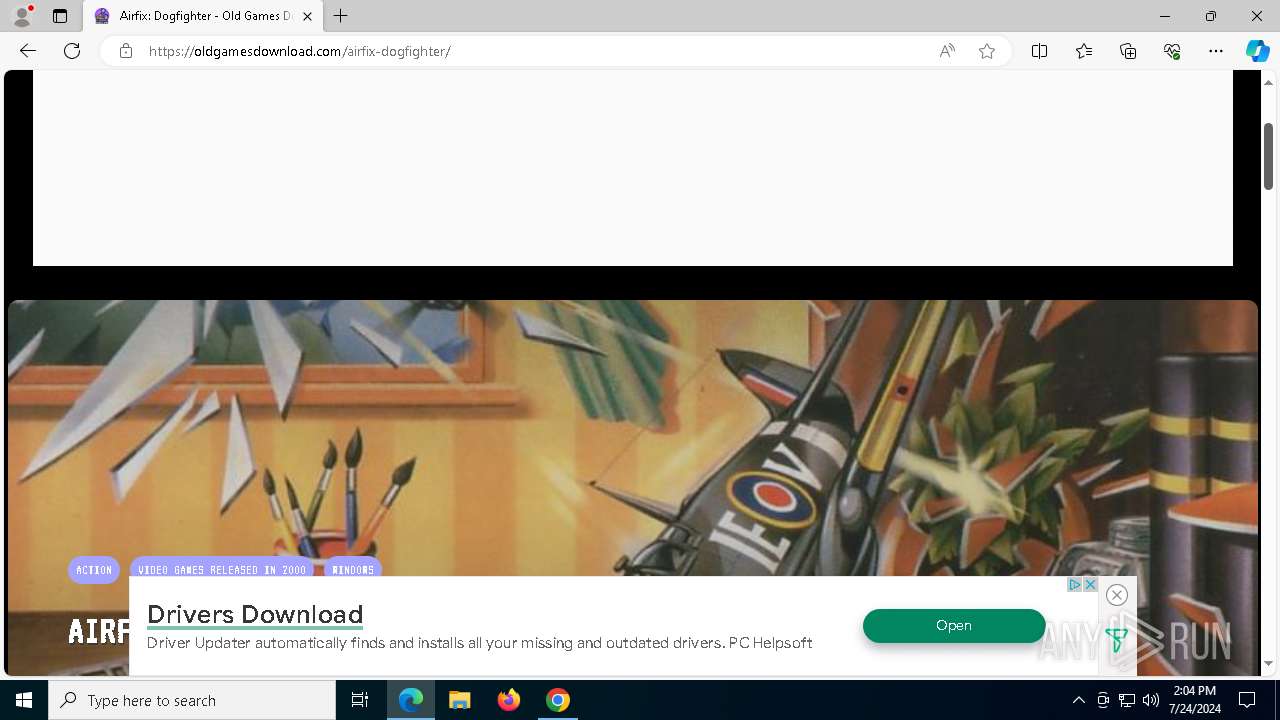Click the network tray icon

point(1127,700)
